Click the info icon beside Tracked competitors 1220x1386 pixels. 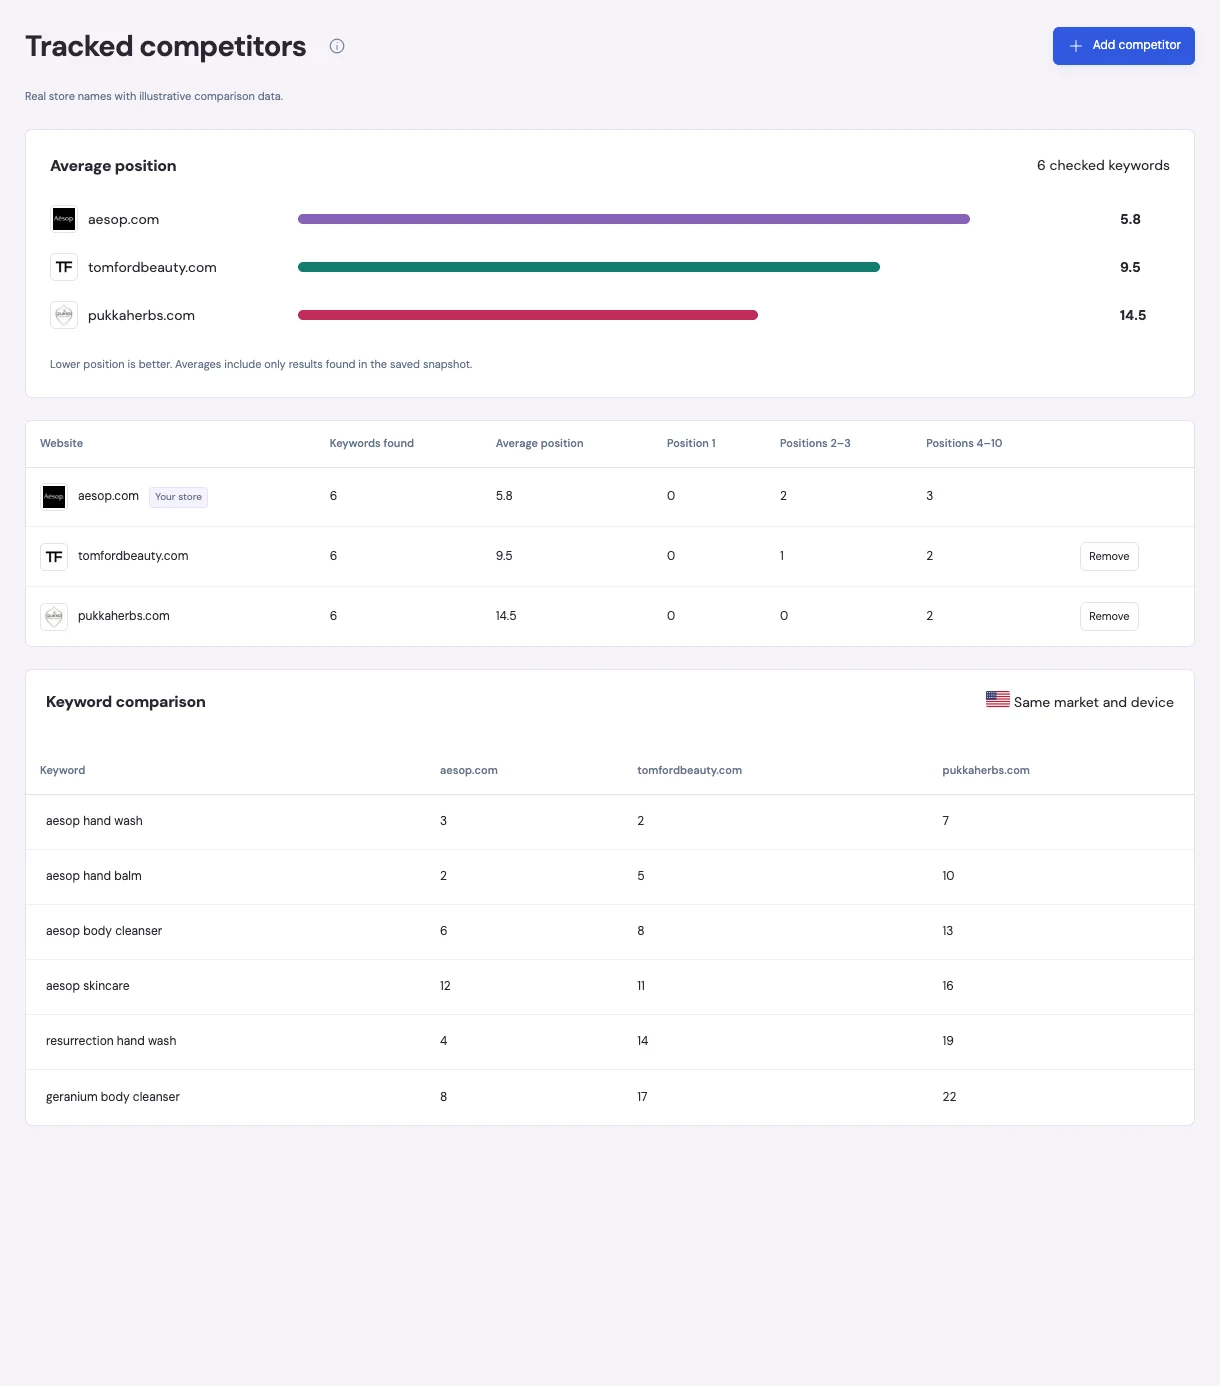pyautogui.click(x=337, y=46)
